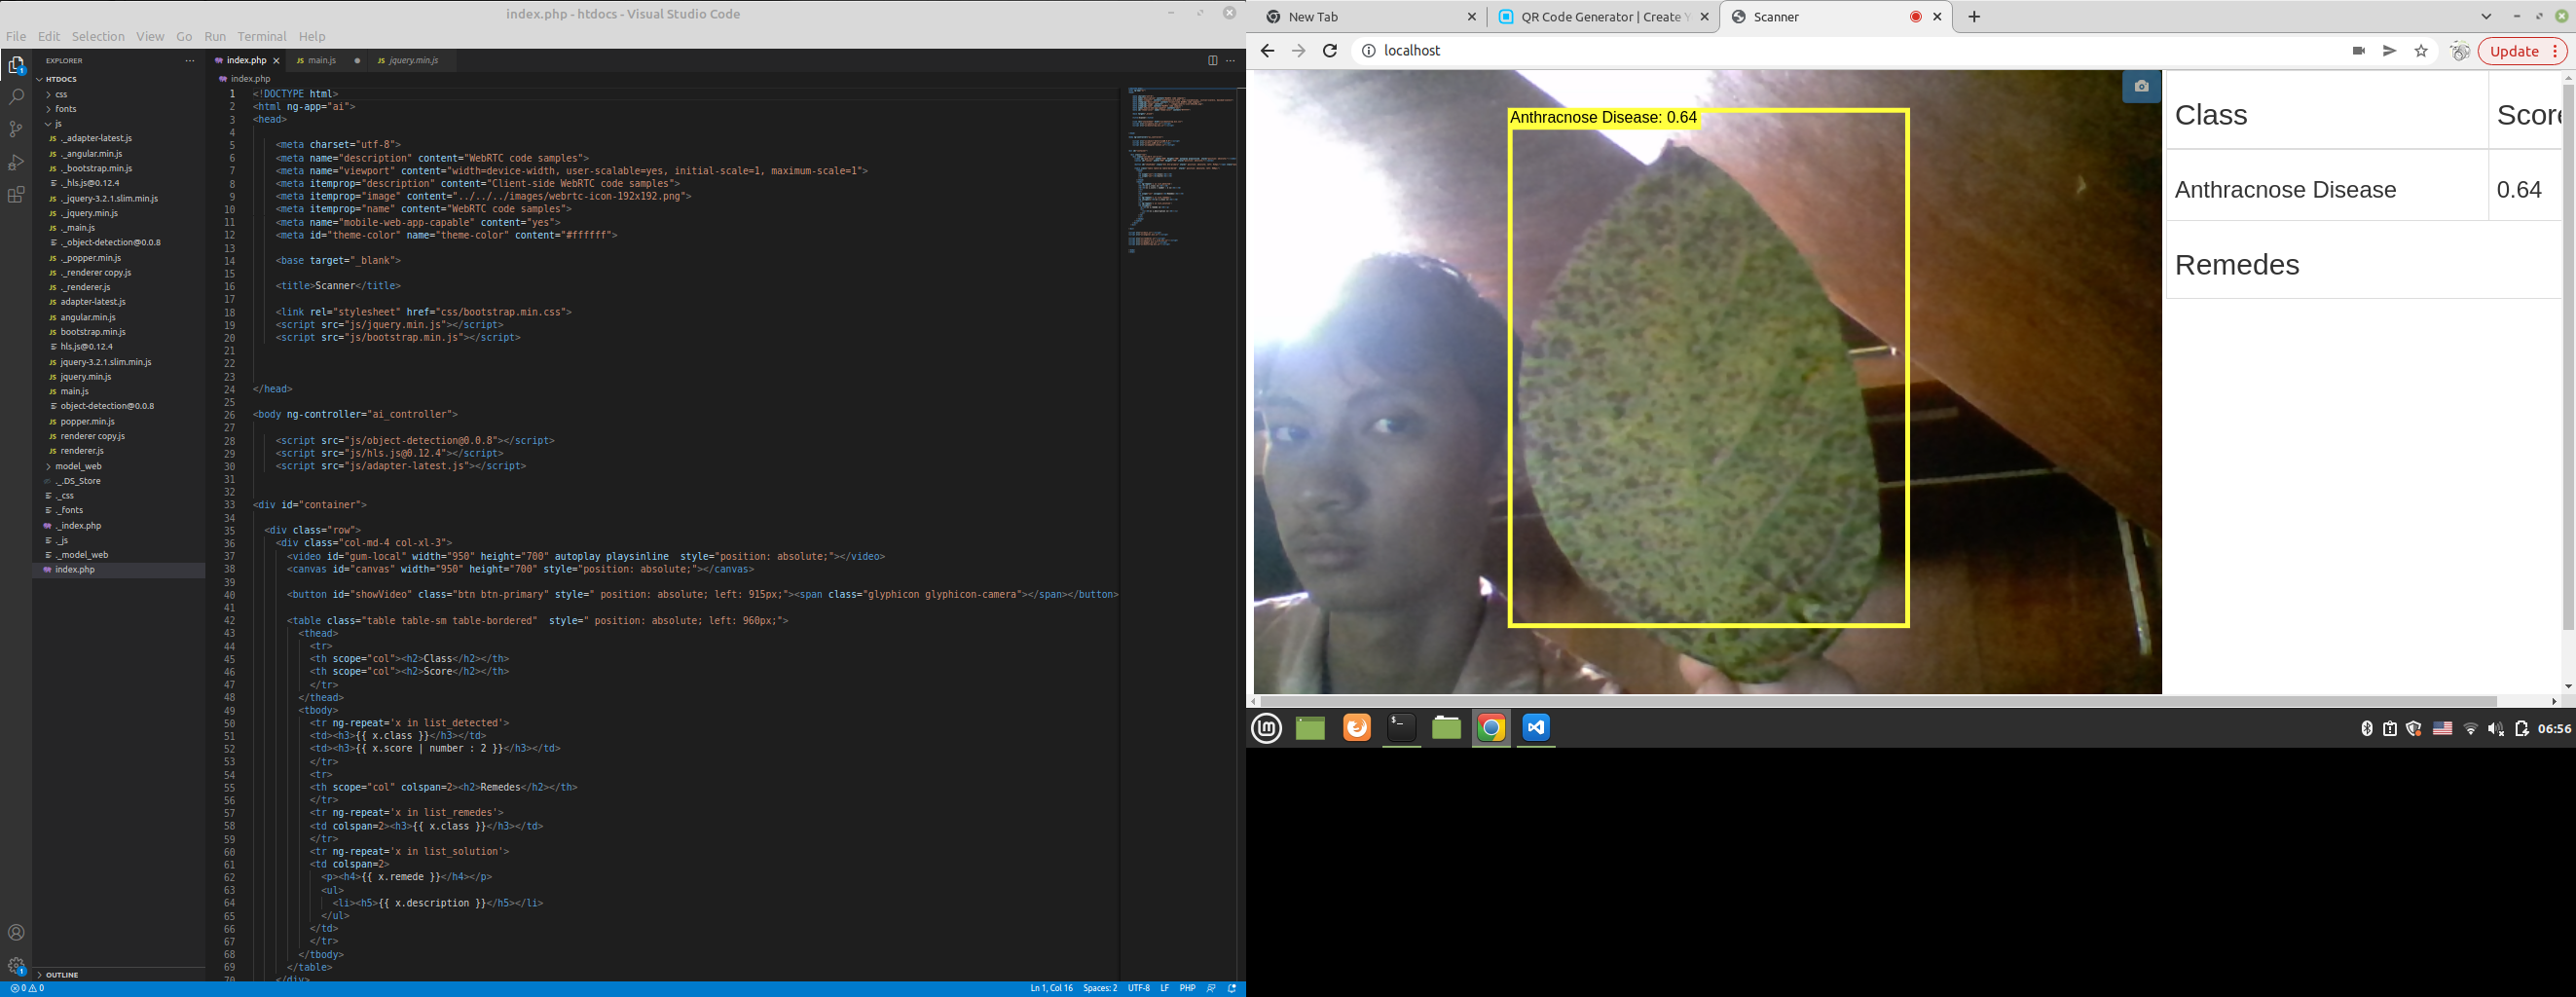
Task: Click the camera access icon in address bar
Action: click(2359, 51)
